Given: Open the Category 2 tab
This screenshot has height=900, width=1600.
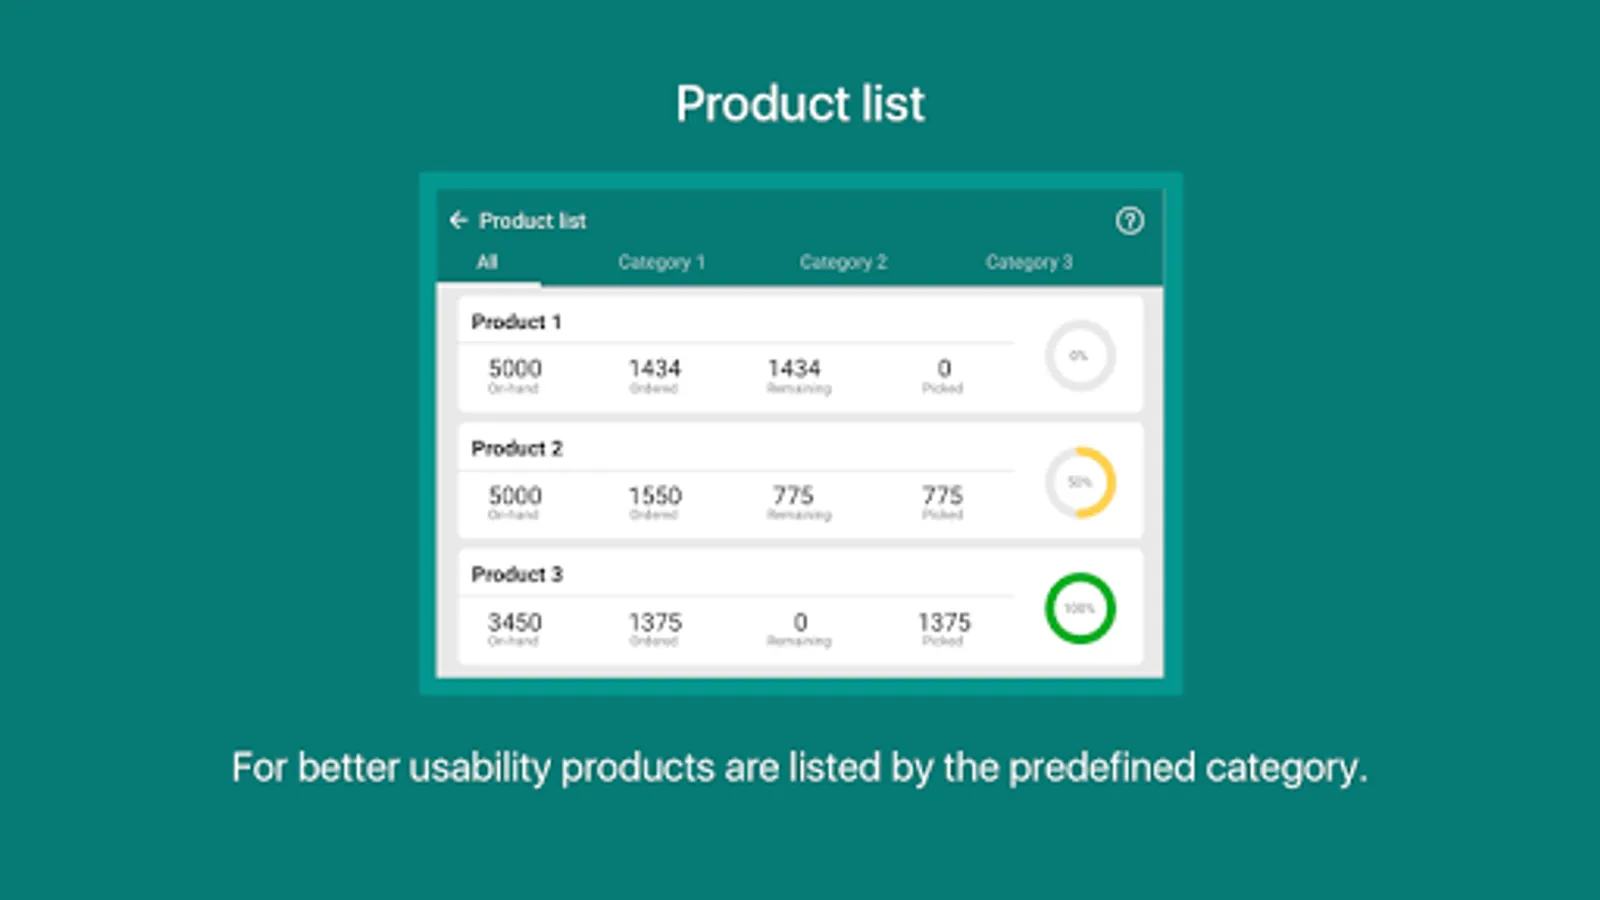Looking at the screenshot, I should pos(843,262).
